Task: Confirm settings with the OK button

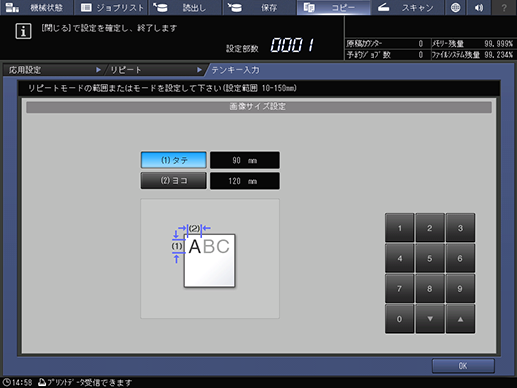Action: pos(463,366)
